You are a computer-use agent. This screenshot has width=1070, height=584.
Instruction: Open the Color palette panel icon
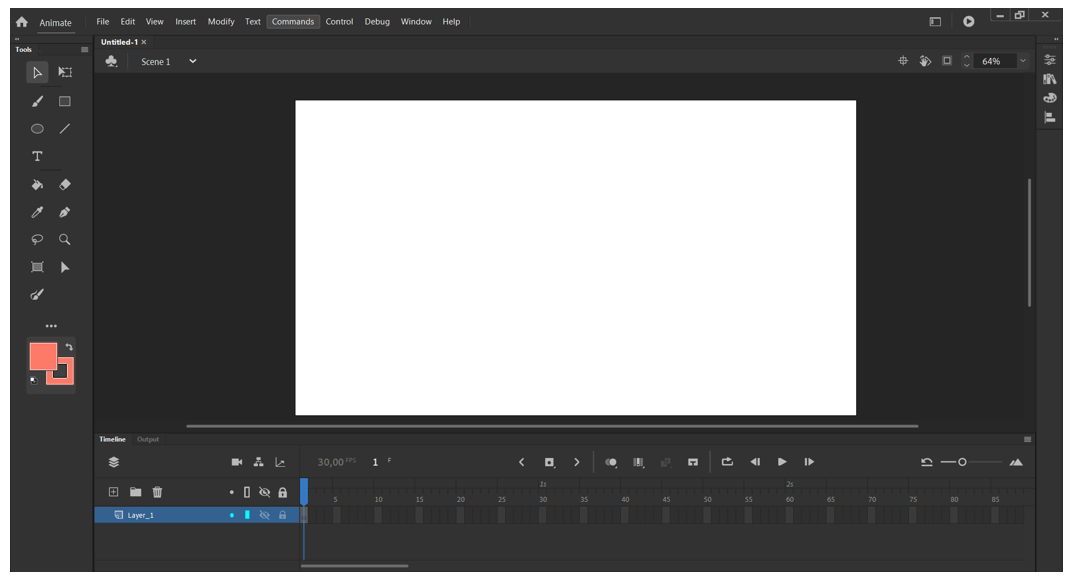tap(1050, 98)
